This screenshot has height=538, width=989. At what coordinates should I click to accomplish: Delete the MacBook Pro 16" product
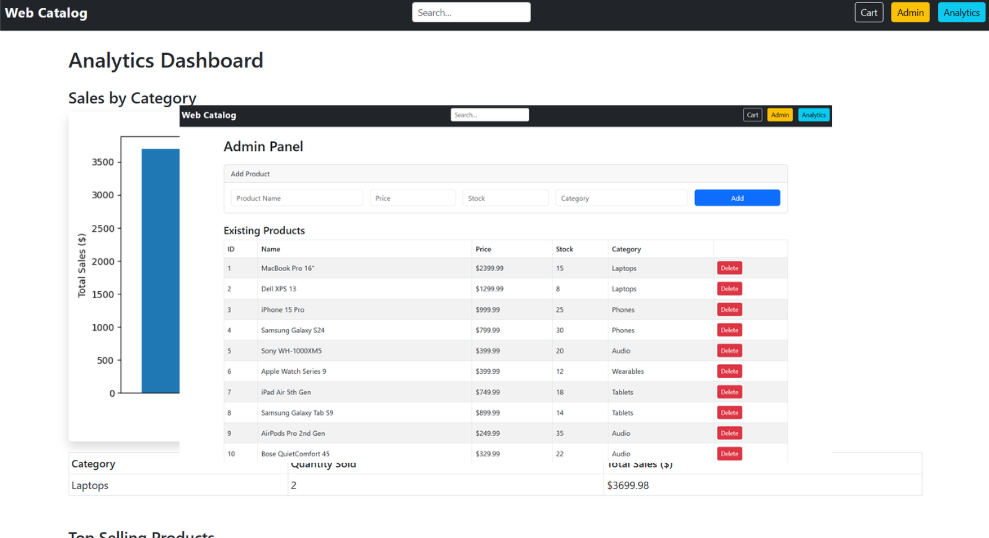click(x=729, y=268)
